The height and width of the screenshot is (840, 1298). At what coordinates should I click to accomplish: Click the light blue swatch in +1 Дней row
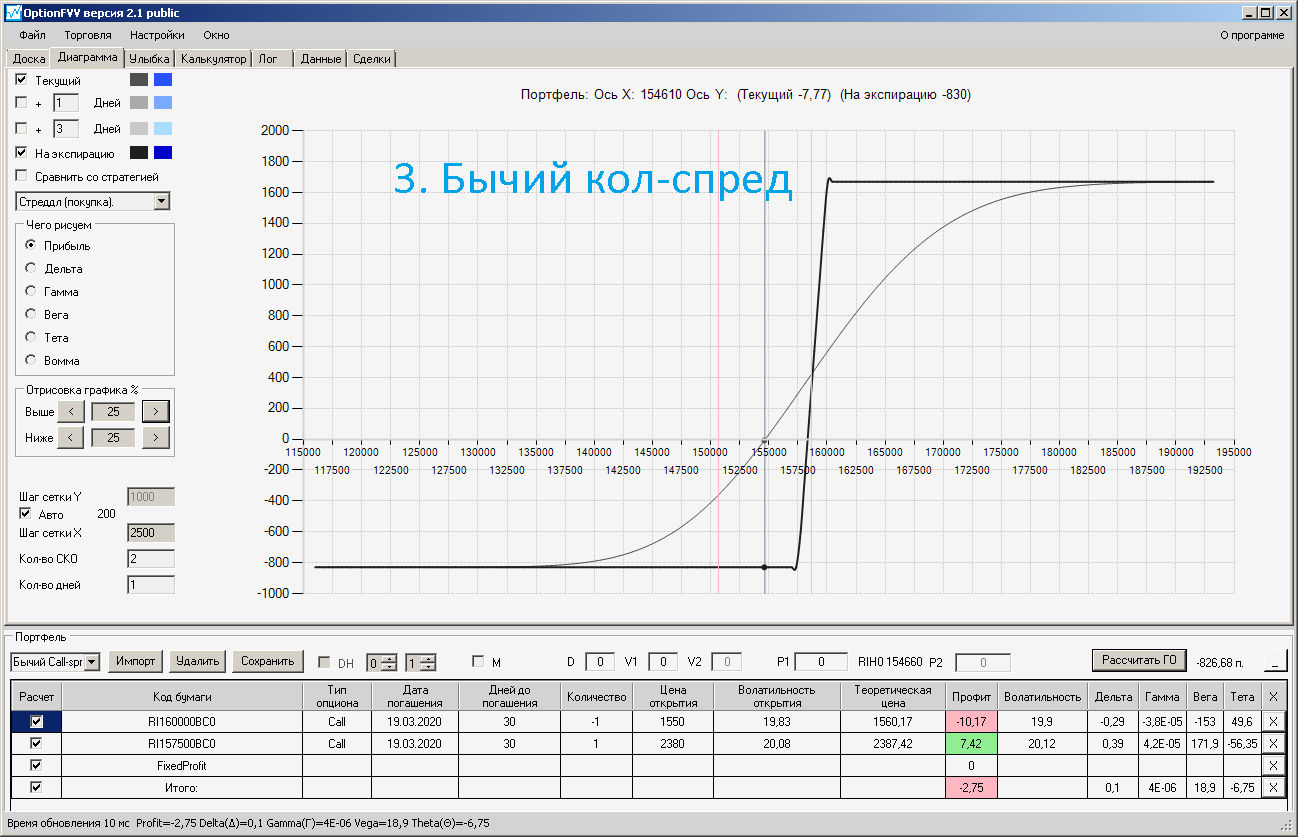pos(163,102)
